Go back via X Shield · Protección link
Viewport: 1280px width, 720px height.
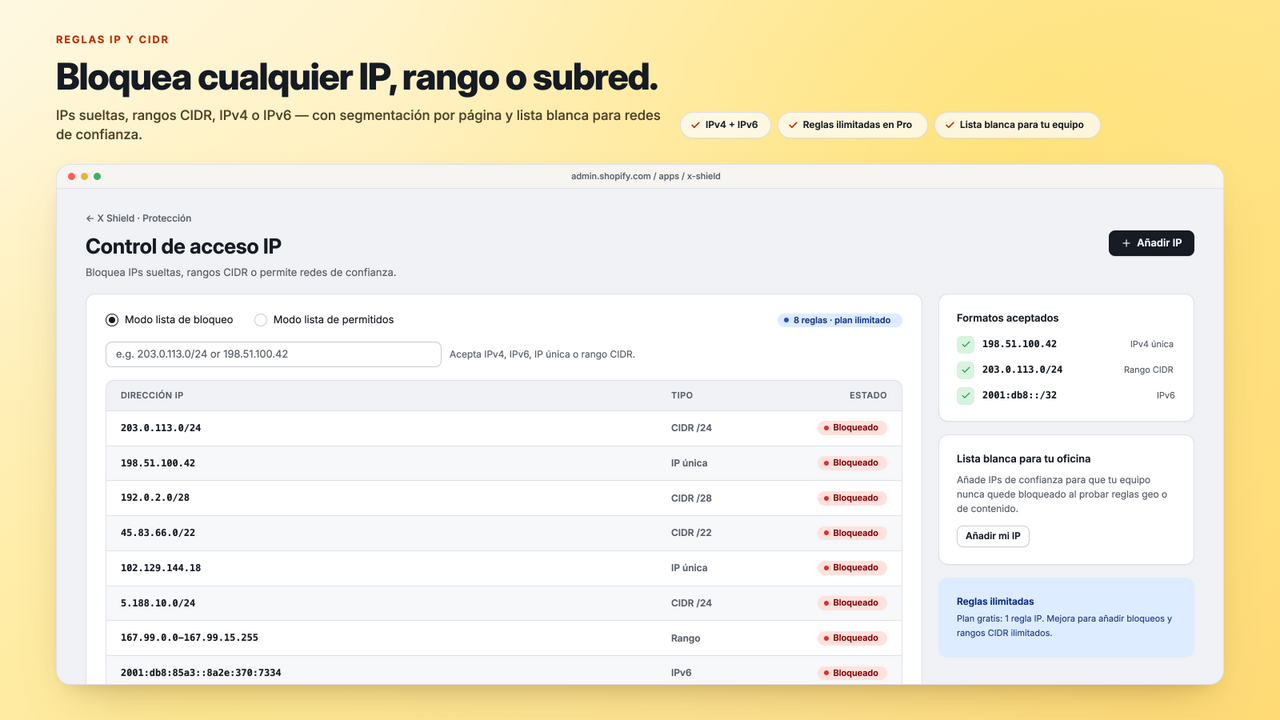(x=138, y=218)
